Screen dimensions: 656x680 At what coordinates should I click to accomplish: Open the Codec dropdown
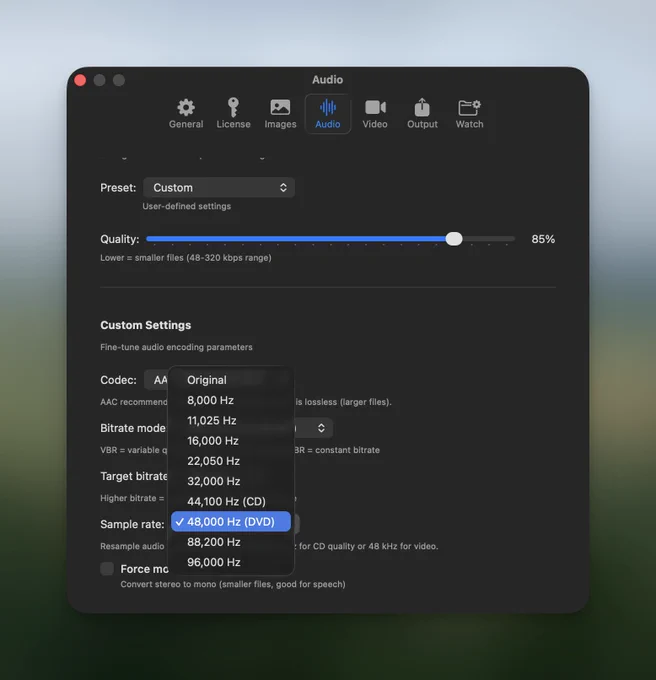point(156,380)
